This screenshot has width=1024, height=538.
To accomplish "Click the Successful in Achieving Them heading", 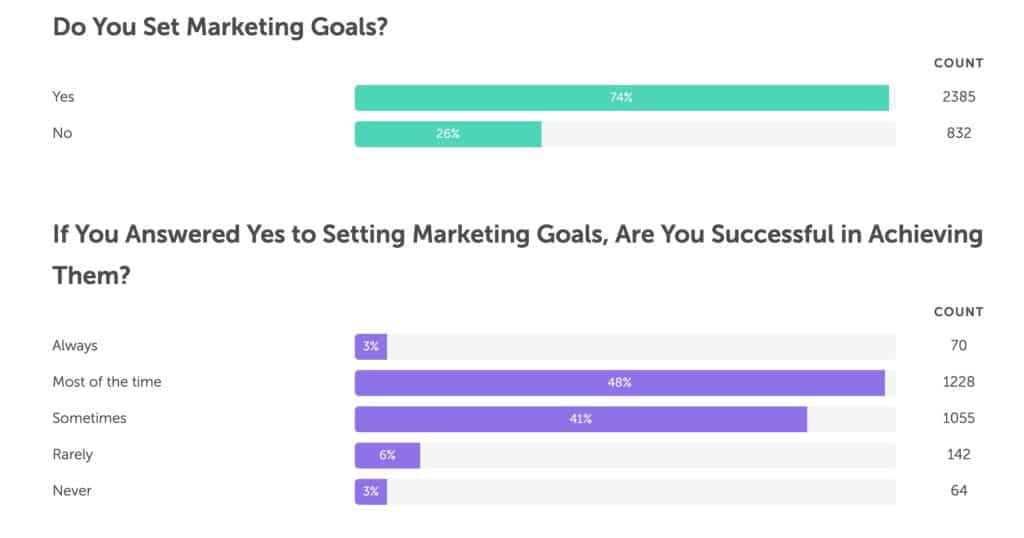I will tap(518, 255).
